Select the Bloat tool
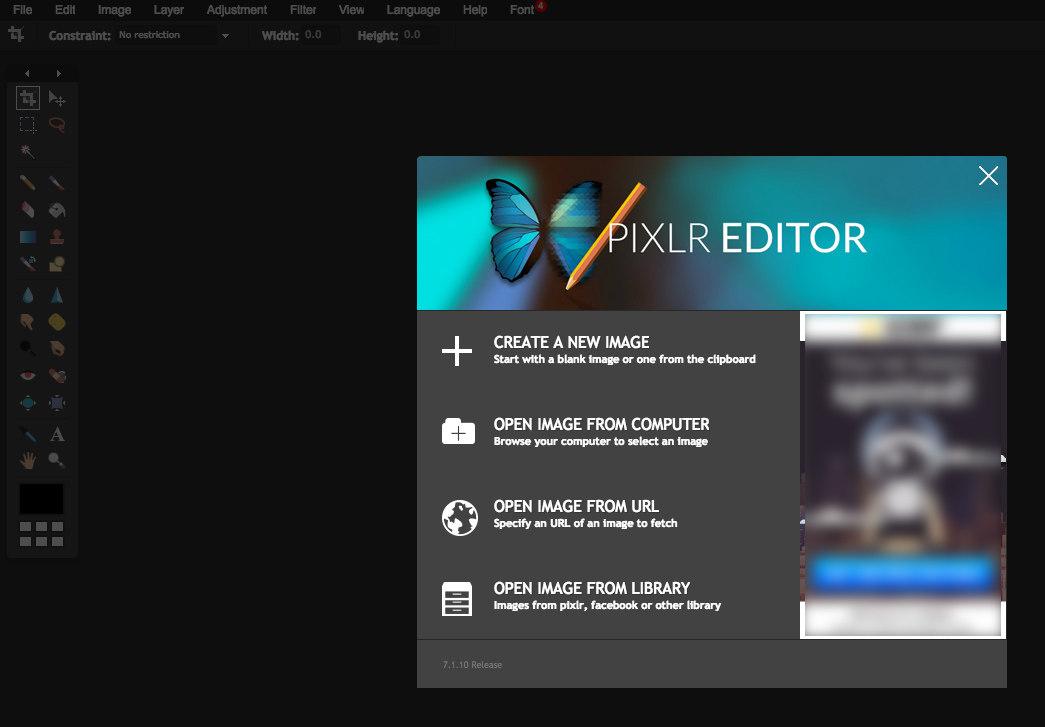 pos(27,402)
